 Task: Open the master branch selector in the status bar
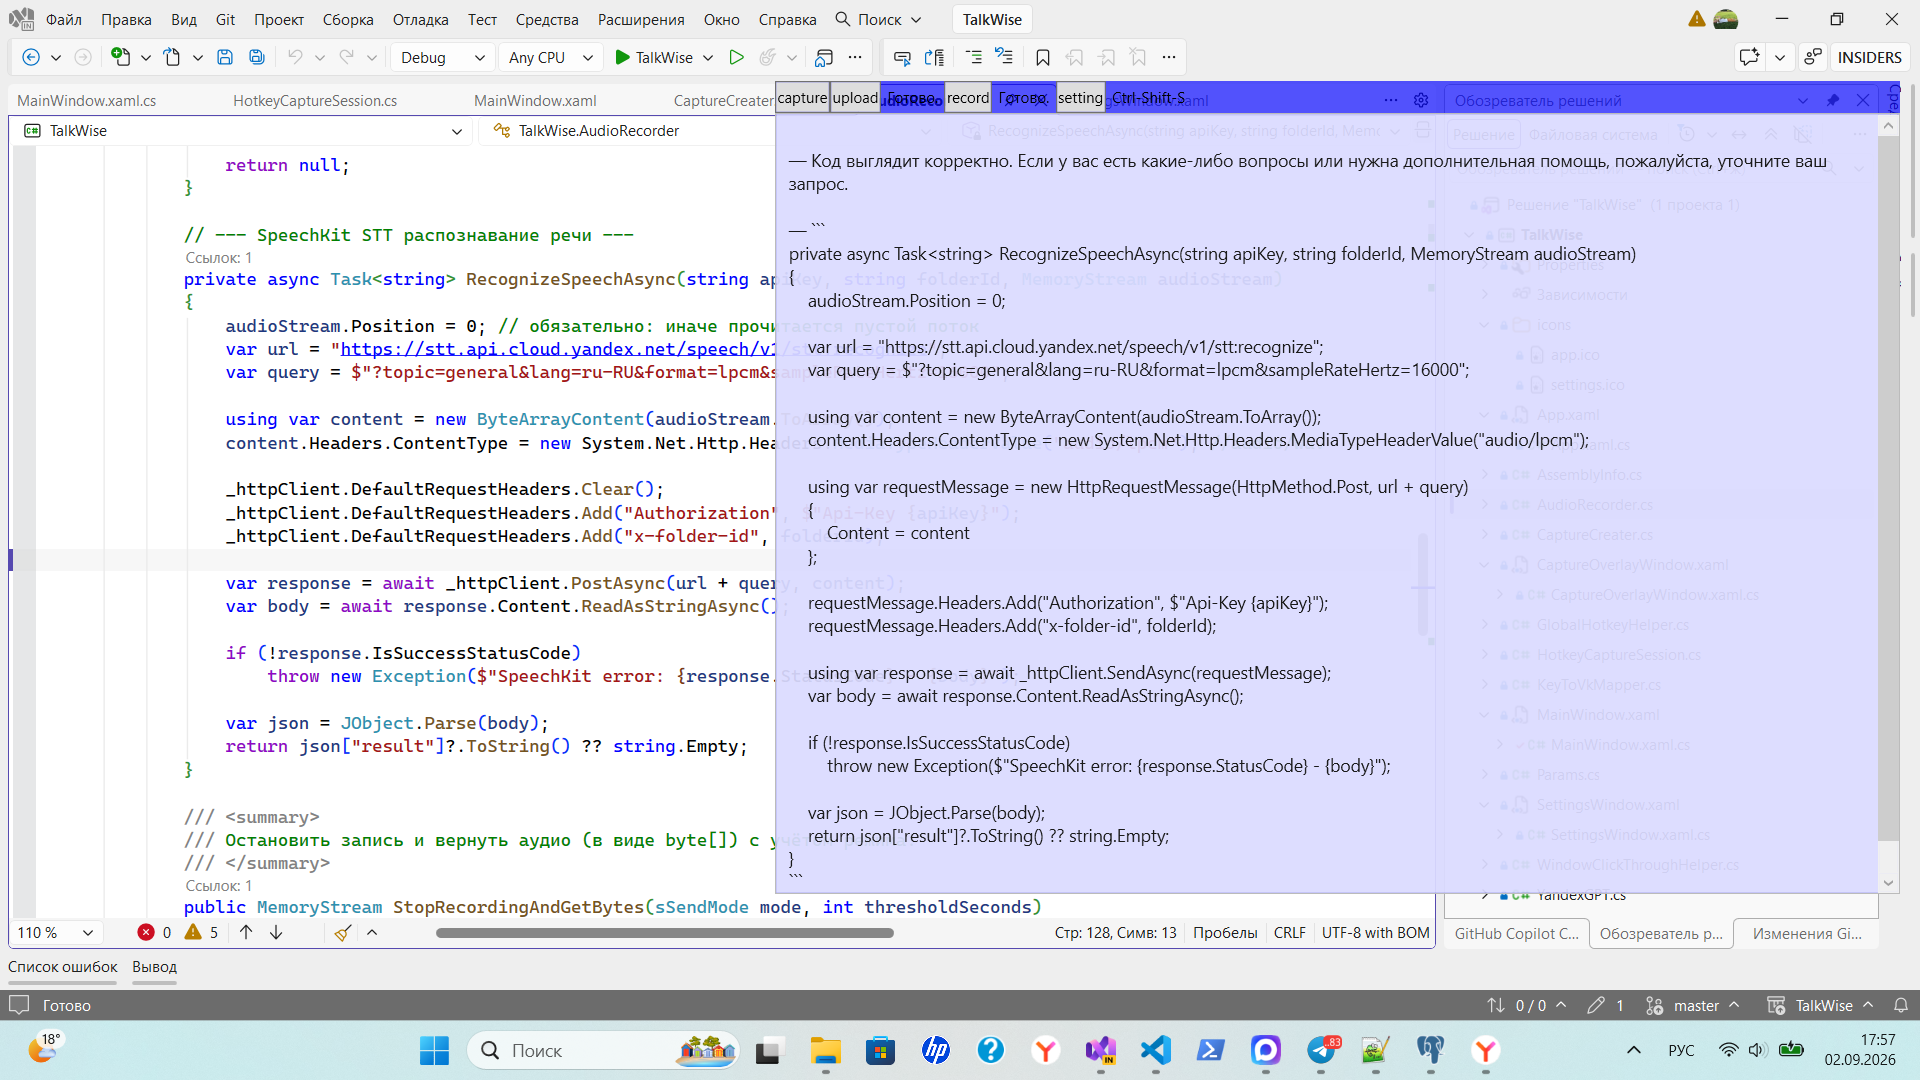(1693, 1005)
